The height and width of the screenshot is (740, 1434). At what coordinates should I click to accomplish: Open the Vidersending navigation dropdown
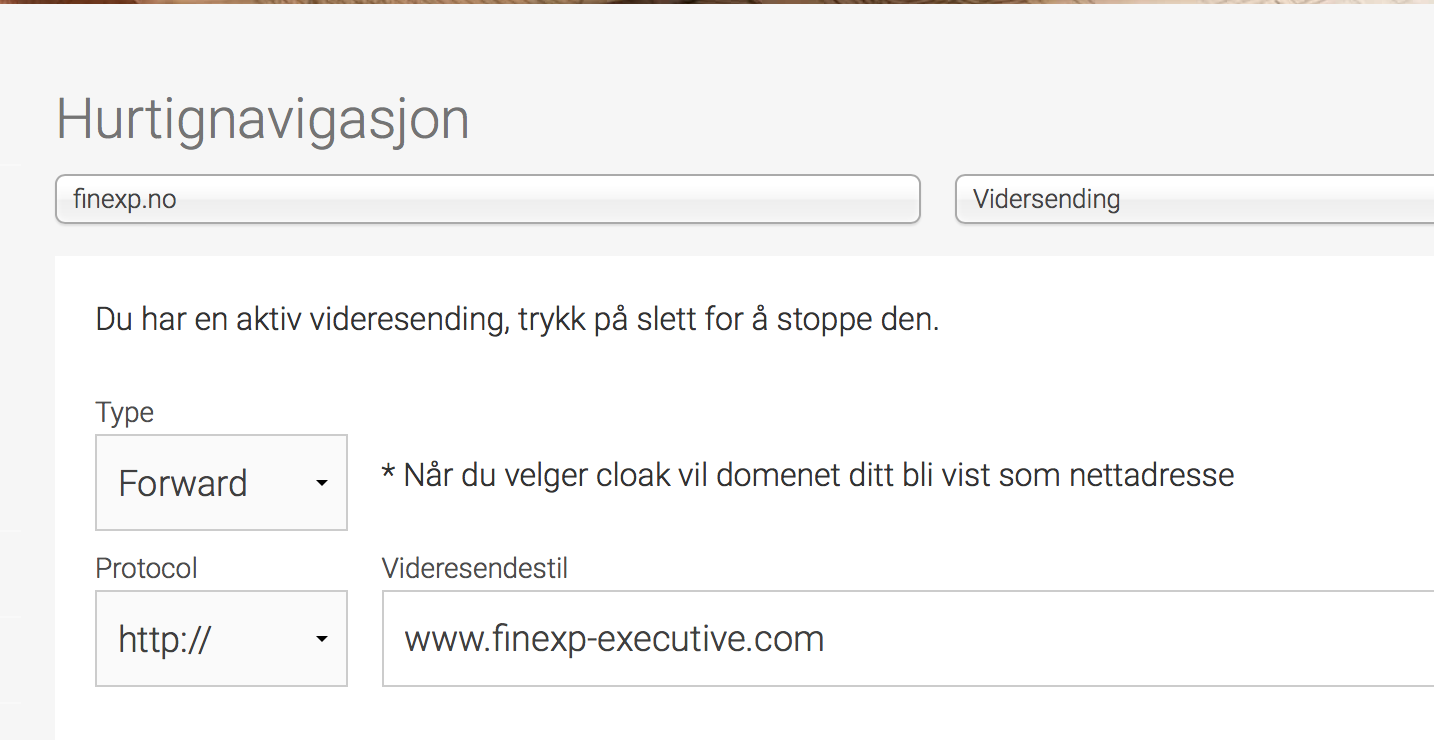coord(1195,199)
